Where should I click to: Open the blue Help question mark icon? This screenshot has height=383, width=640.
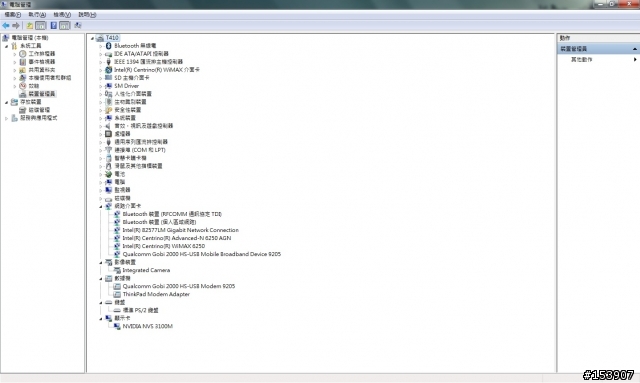click(53, 26)
